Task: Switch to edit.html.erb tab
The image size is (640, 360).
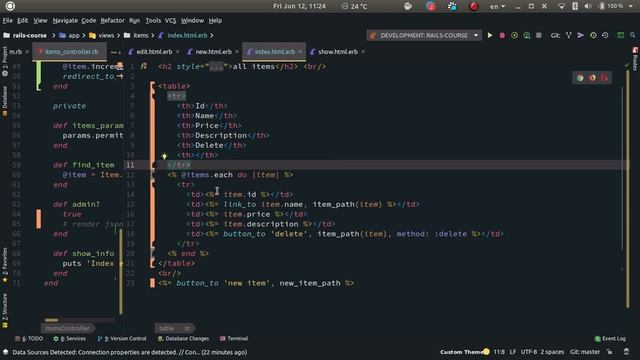Action: (x=154, y=52)
